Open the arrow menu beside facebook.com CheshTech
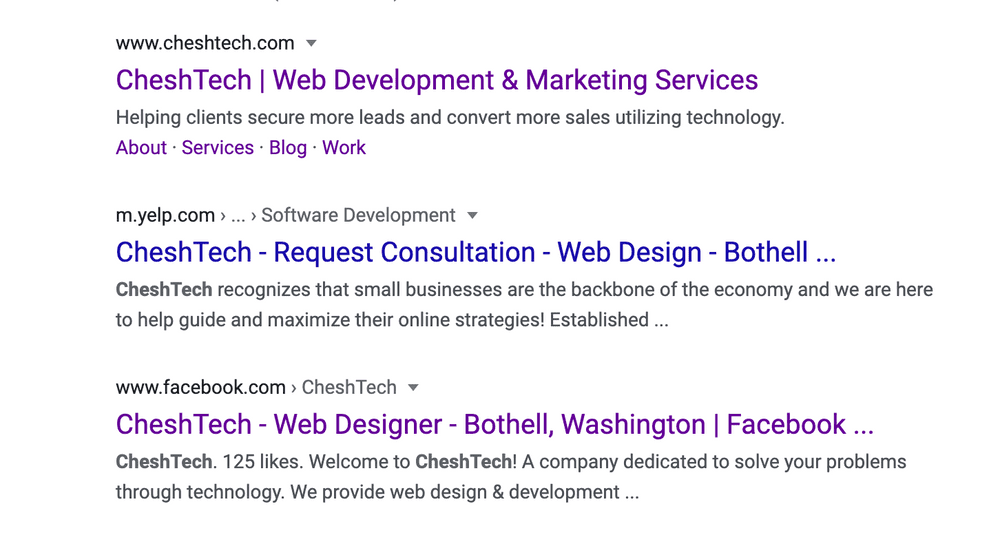This screenshot has width=1000, height=548. click(x=413, y=387)
